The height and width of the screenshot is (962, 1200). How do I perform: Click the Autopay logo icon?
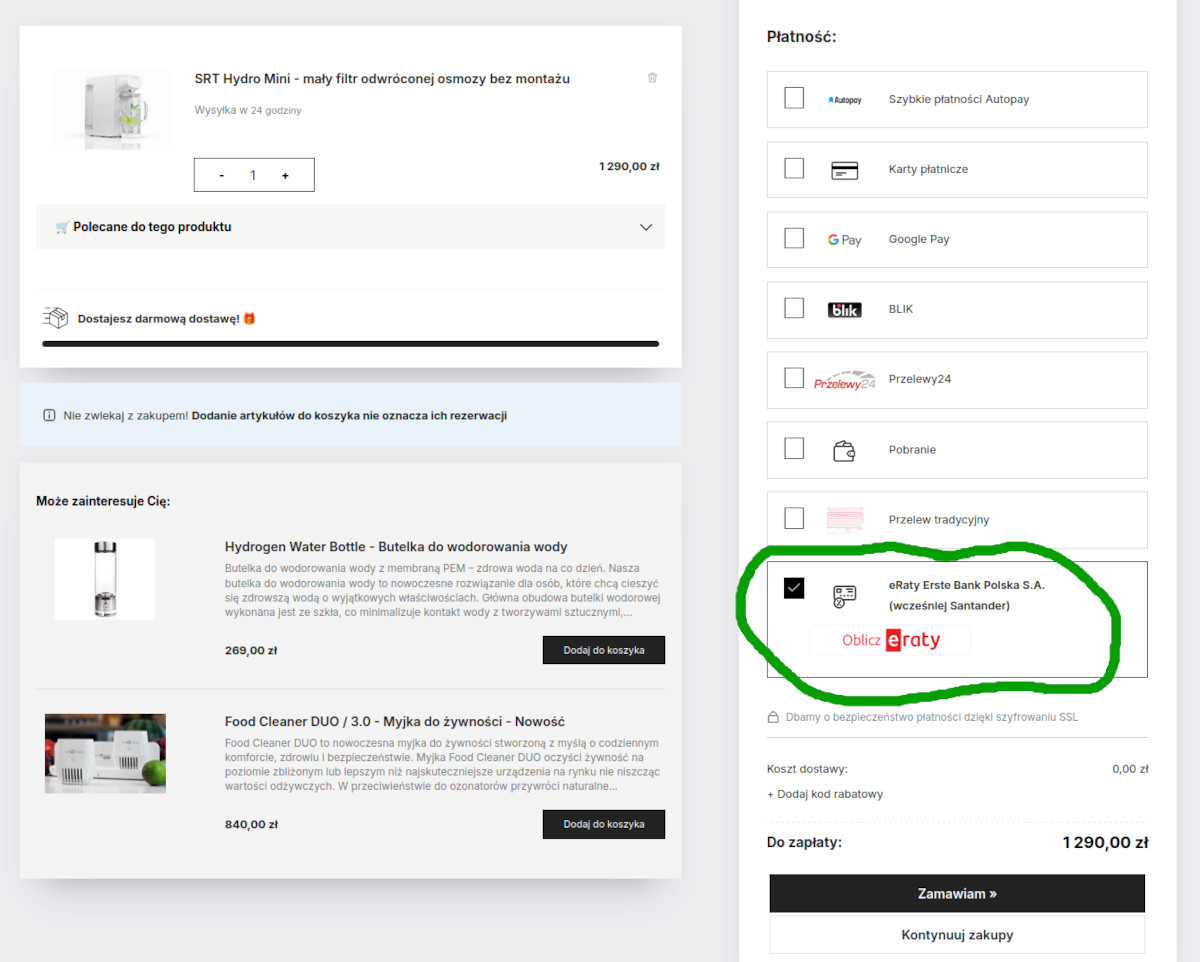click(x=845, y=100)
